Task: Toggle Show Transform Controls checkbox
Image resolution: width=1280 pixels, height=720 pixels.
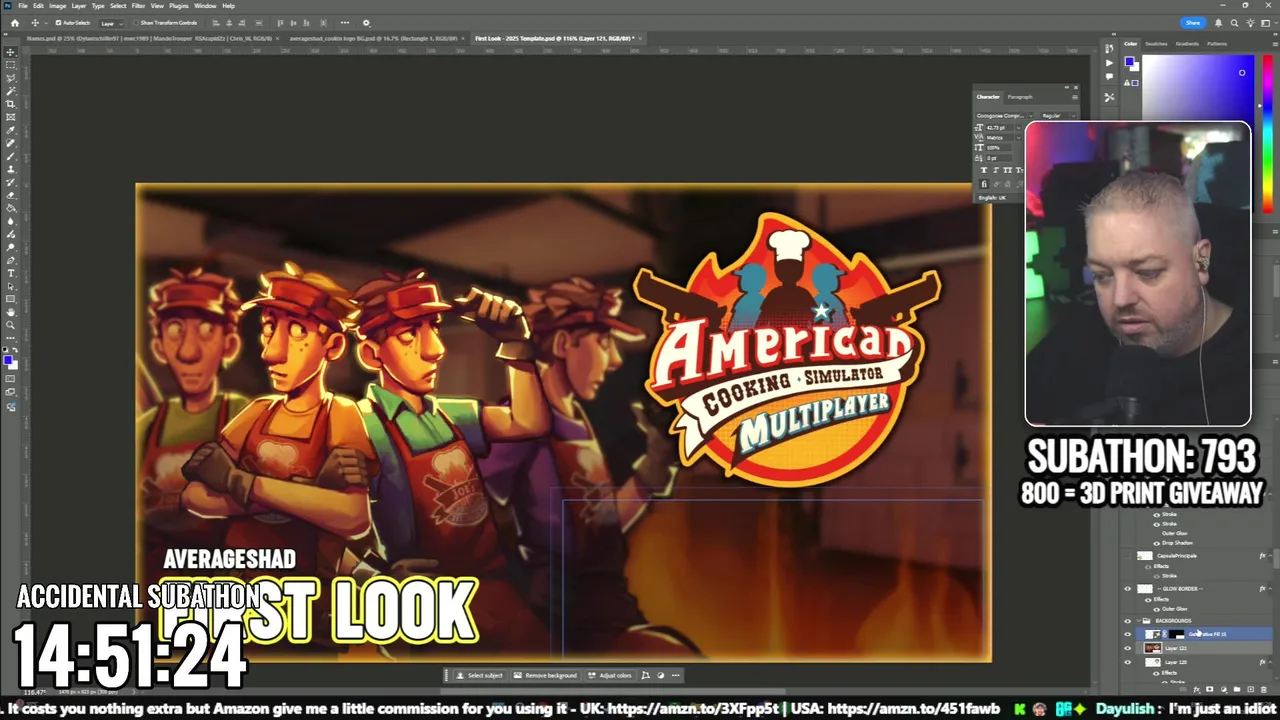Action: point(136,23)
